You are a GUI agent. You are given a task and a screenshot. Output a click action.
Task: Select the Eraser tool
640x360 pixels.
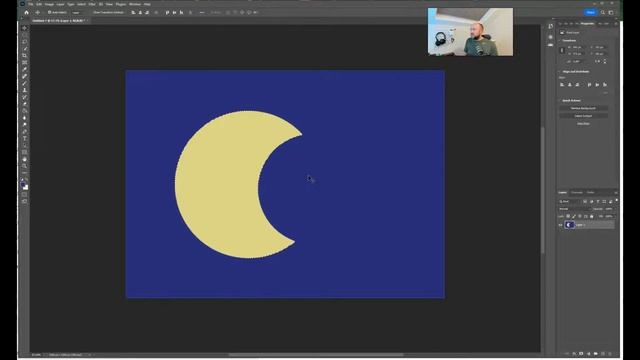click(24, 104)
